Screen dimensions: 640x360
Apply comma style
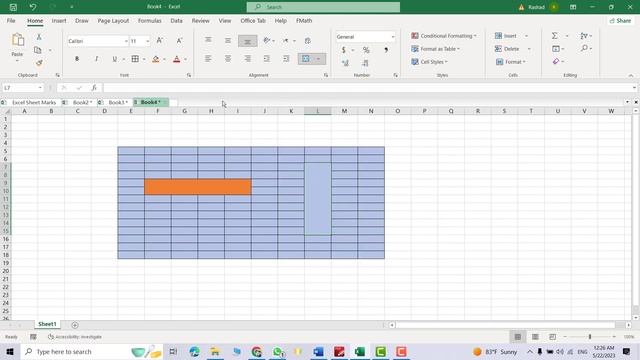[x=386, y=50]
